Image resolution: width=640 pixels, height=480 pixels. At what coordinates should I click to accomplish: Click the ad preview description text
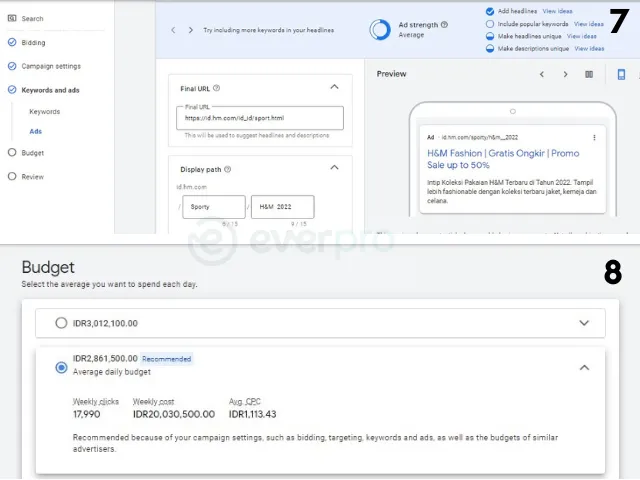512,191
